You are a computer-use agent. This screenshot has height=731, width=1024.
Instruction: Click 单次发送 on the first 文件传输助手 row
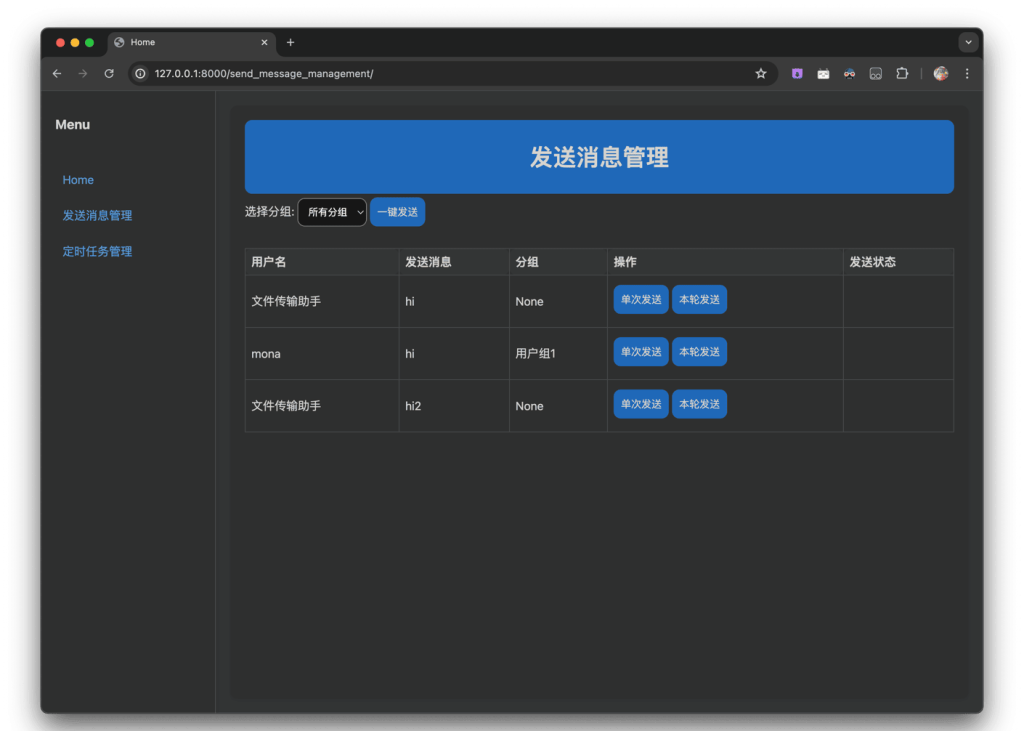tap(640, 299)
